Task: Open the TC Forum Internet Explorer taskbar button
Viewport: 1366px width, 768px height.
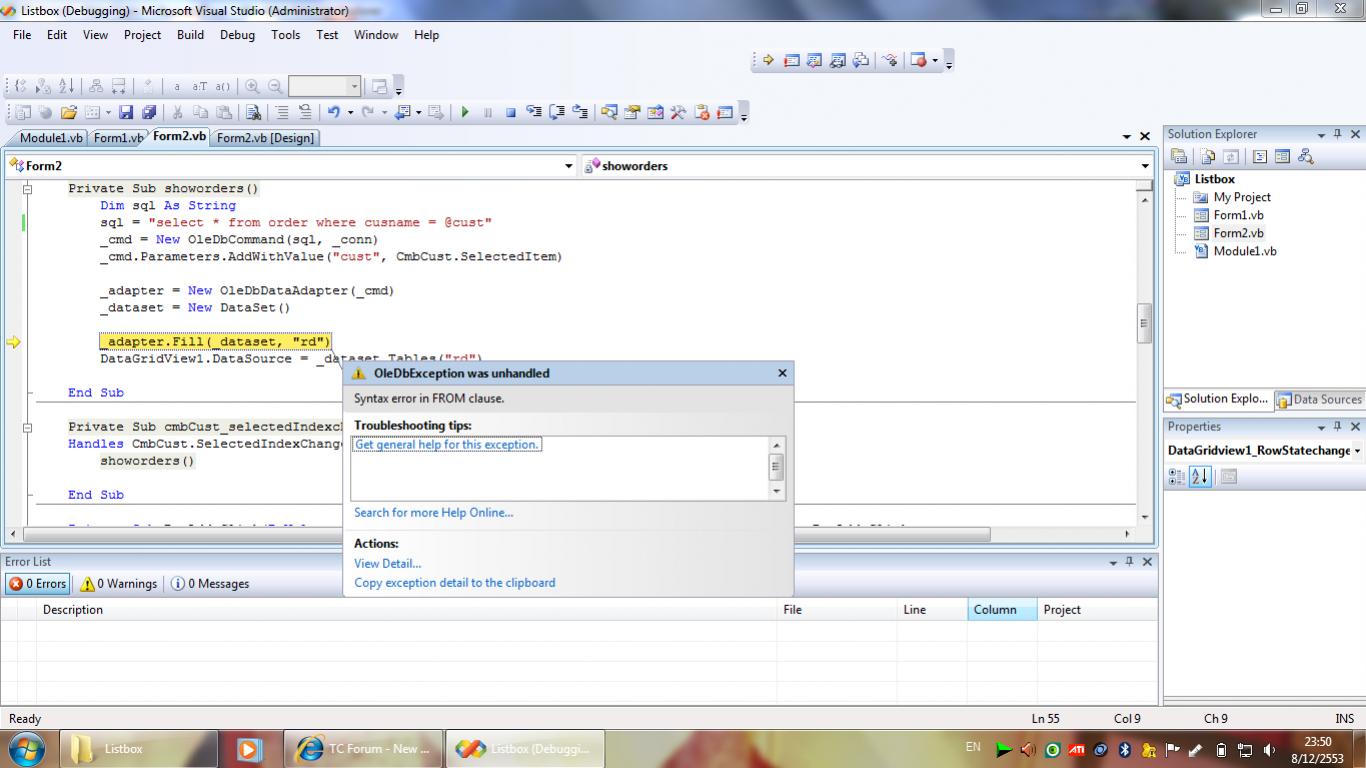Action: (x=364, y=748)
